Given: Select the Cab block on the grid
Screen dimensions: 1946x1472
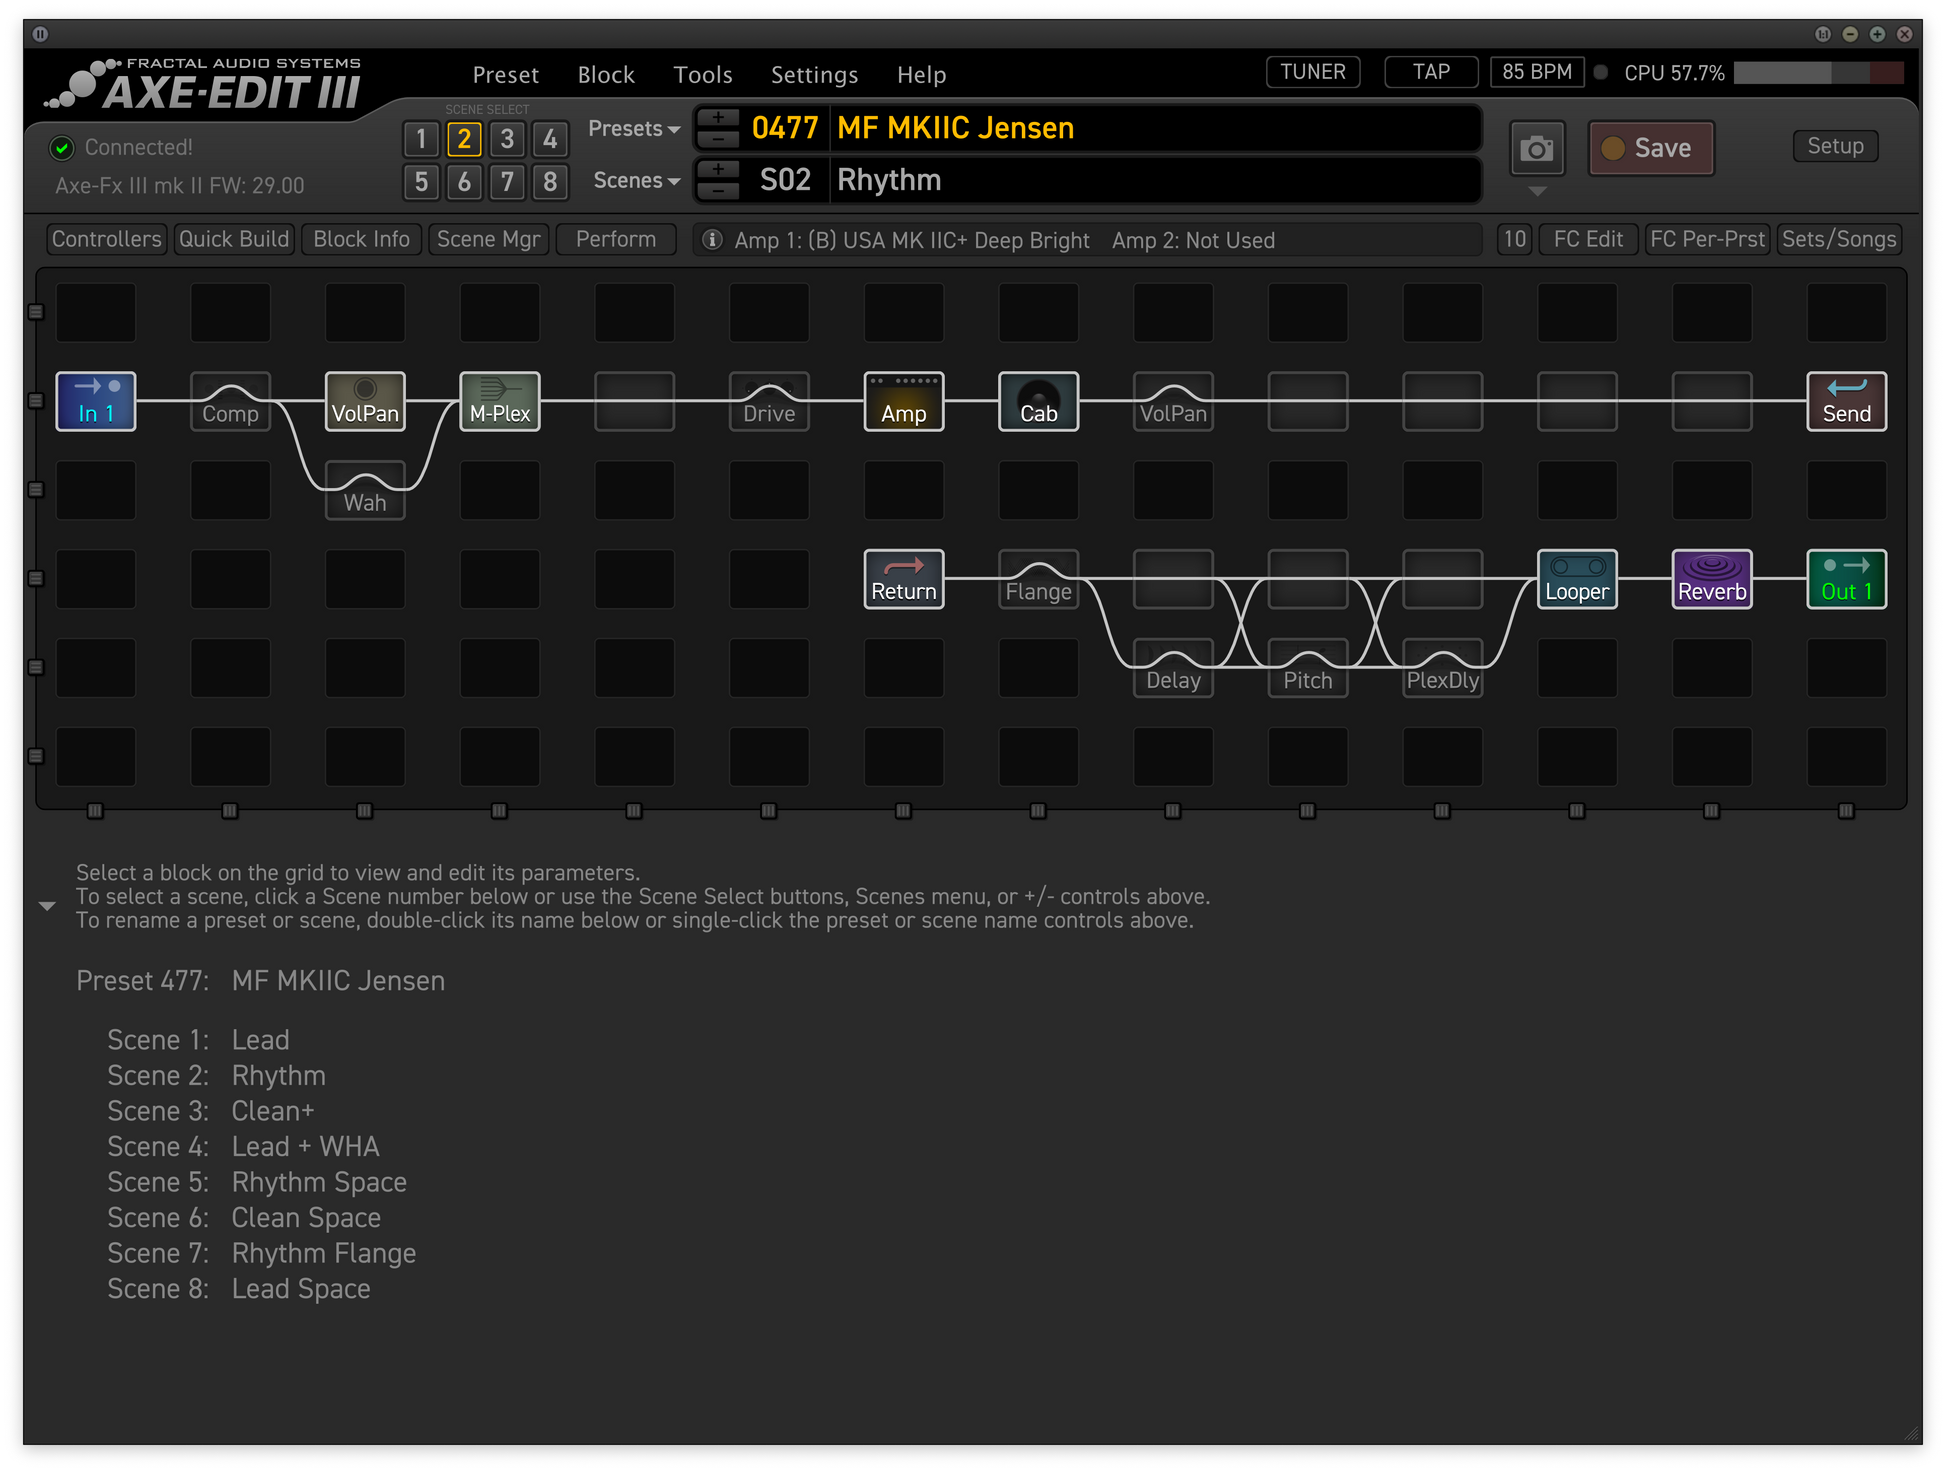Looking at the screenshot, I should 1038,401.
